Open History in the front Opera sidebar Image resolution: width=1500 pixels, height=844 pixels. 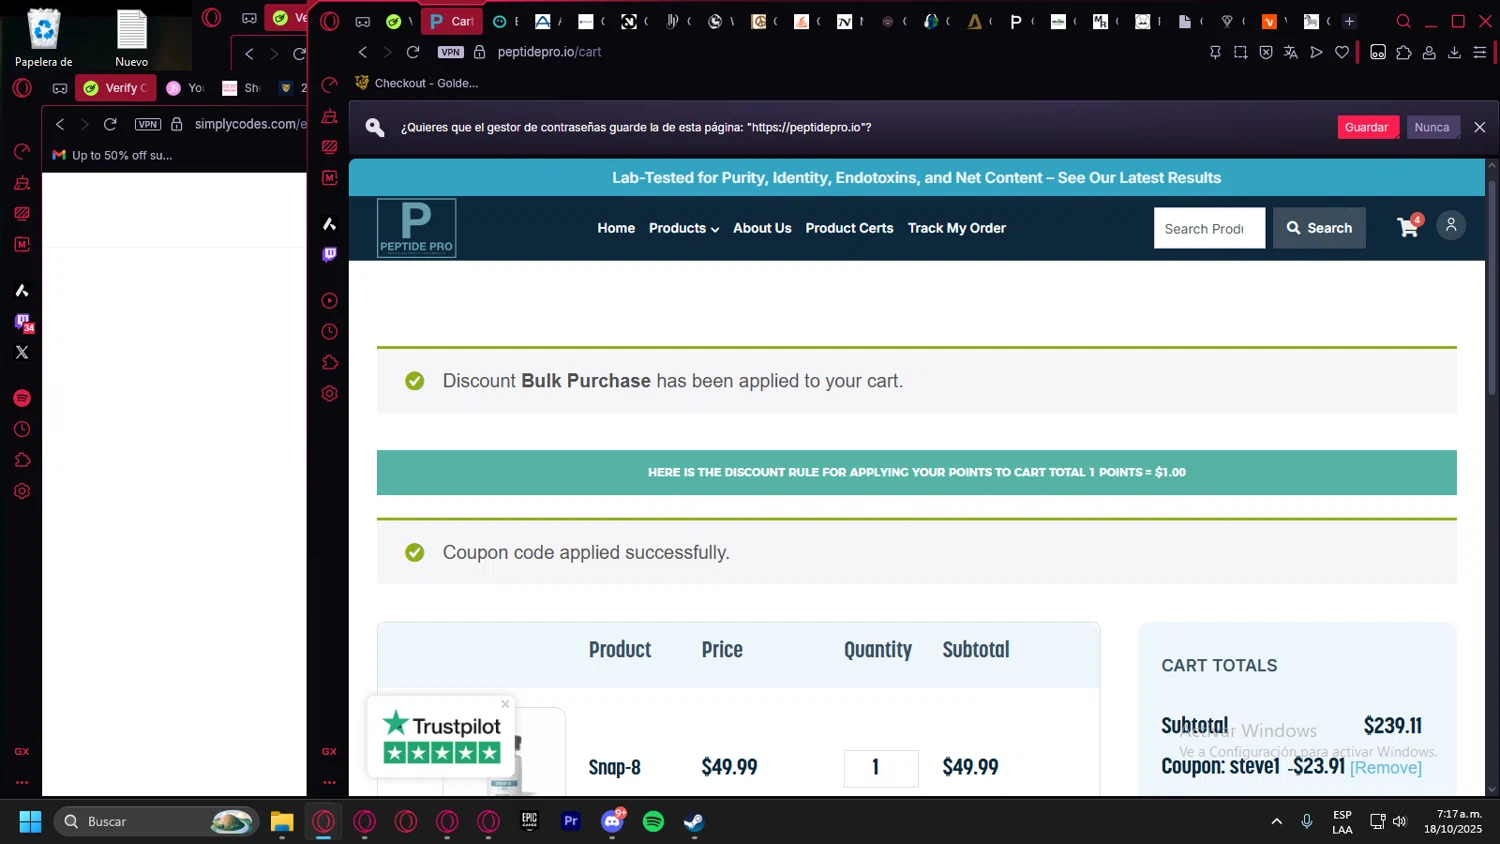[x=329, y=332]
